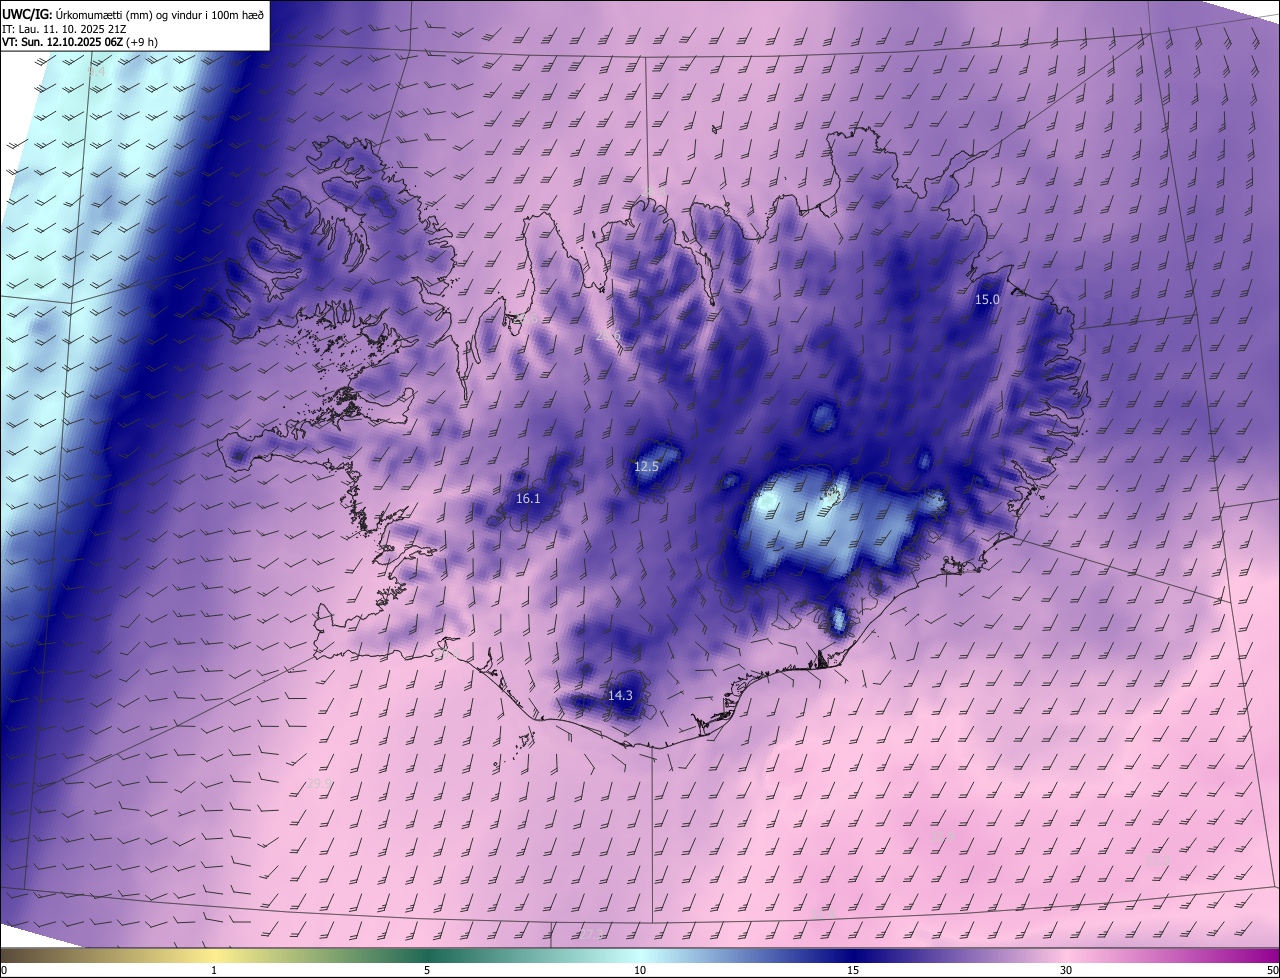Click the legend tick label 0
The height and width of the screenshot is (978, 1280).
(4, 970)
